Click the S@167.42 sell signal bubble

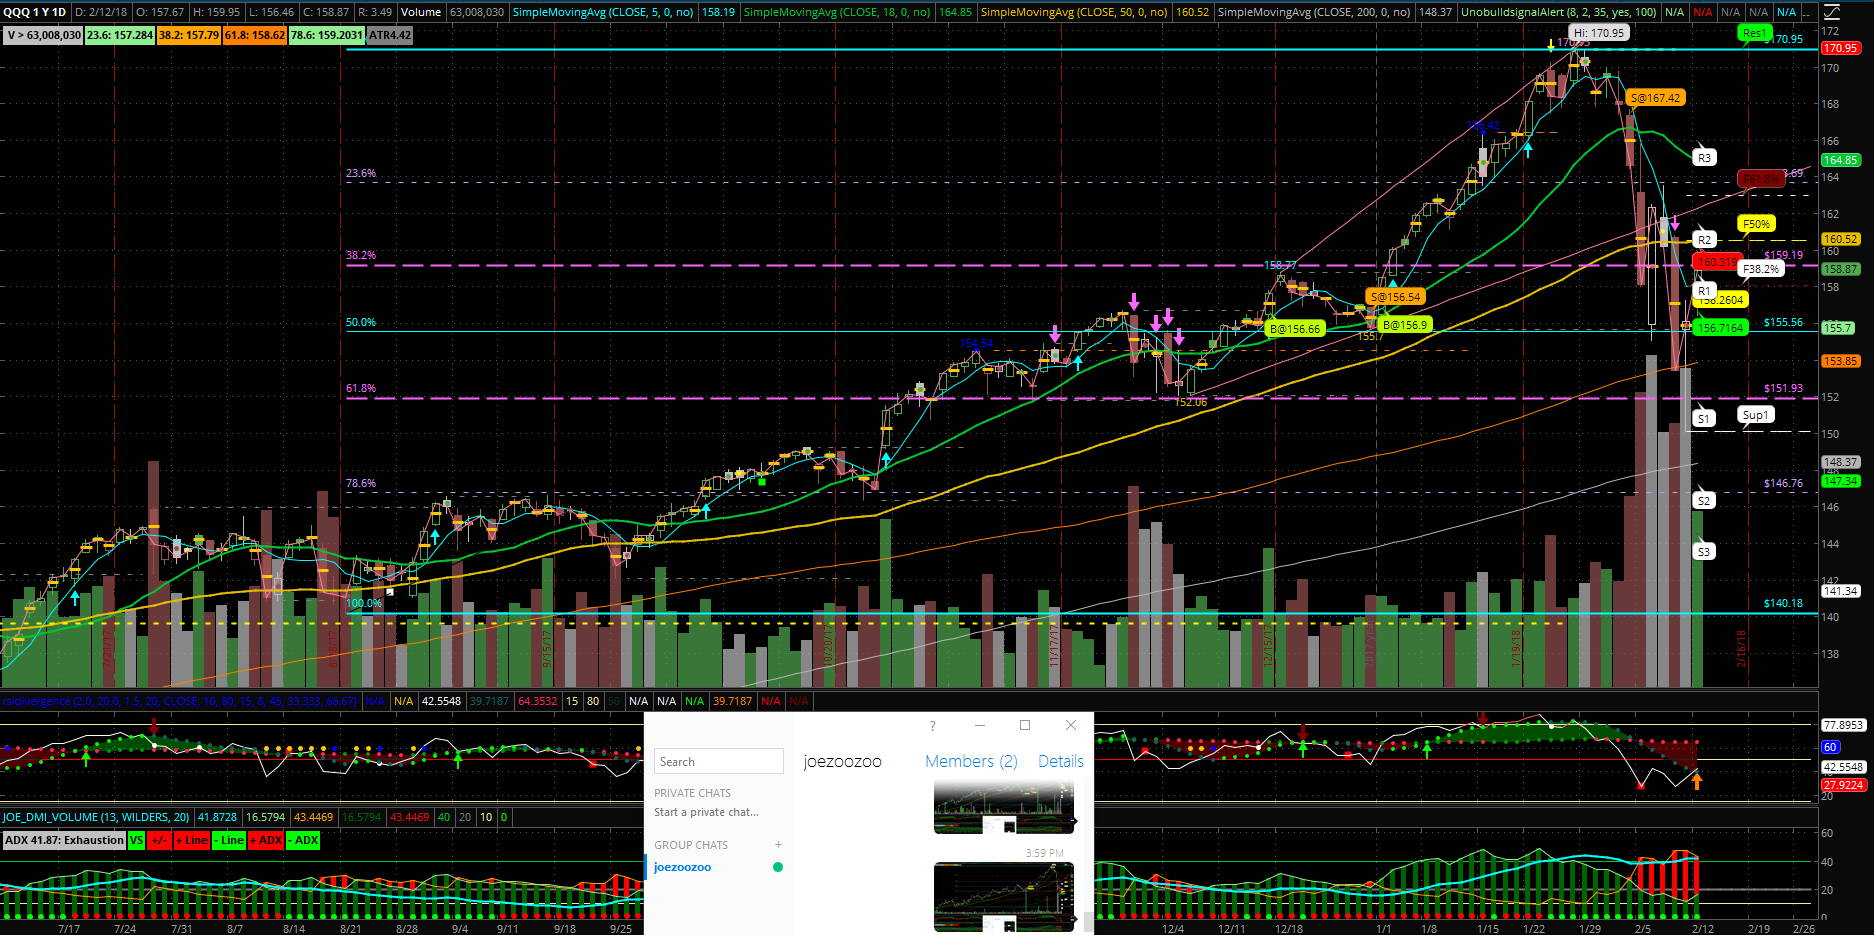tap(1655, 98)
